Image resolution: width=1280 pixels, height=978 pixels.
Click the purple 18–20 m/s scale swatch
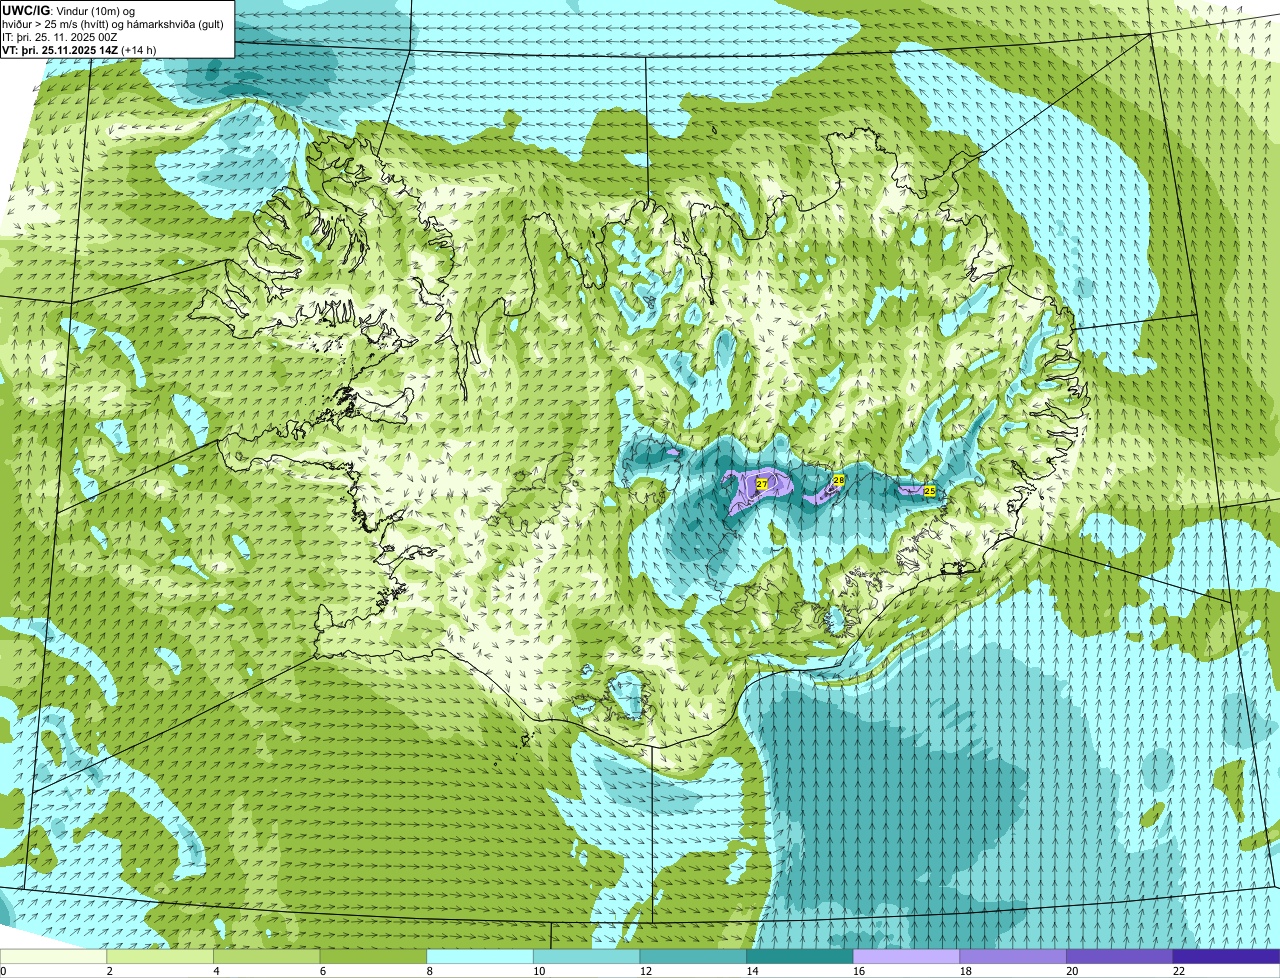pyautogui.click(x=1013, y=956)
